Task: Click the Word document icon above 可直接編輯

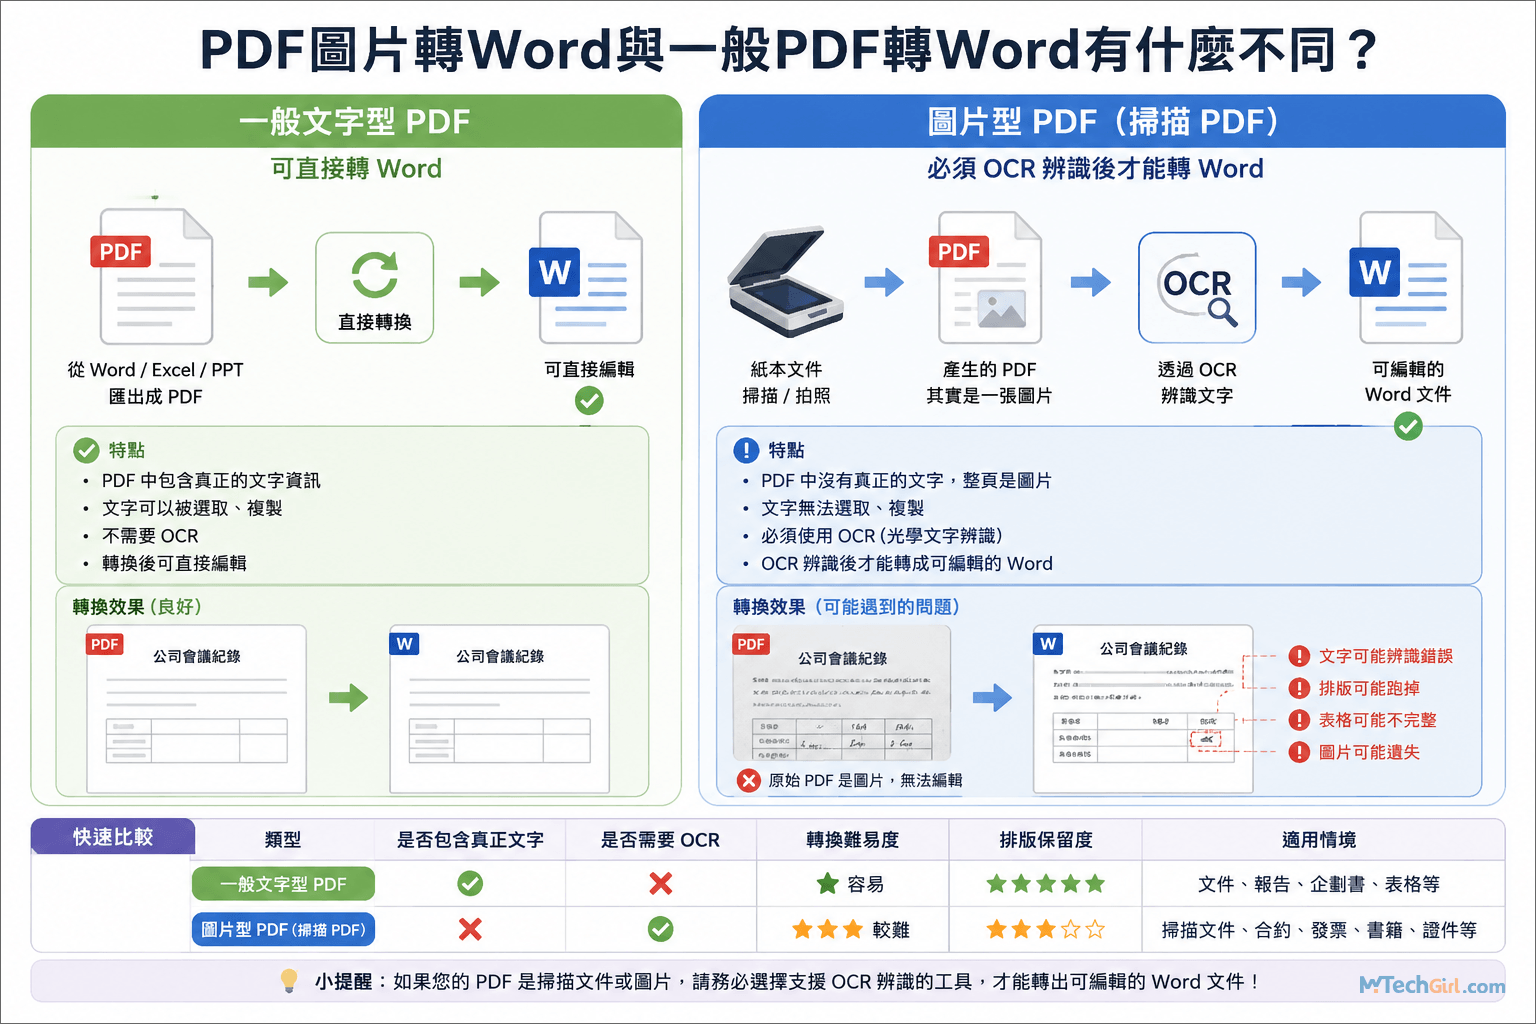Action: point(586,277)
